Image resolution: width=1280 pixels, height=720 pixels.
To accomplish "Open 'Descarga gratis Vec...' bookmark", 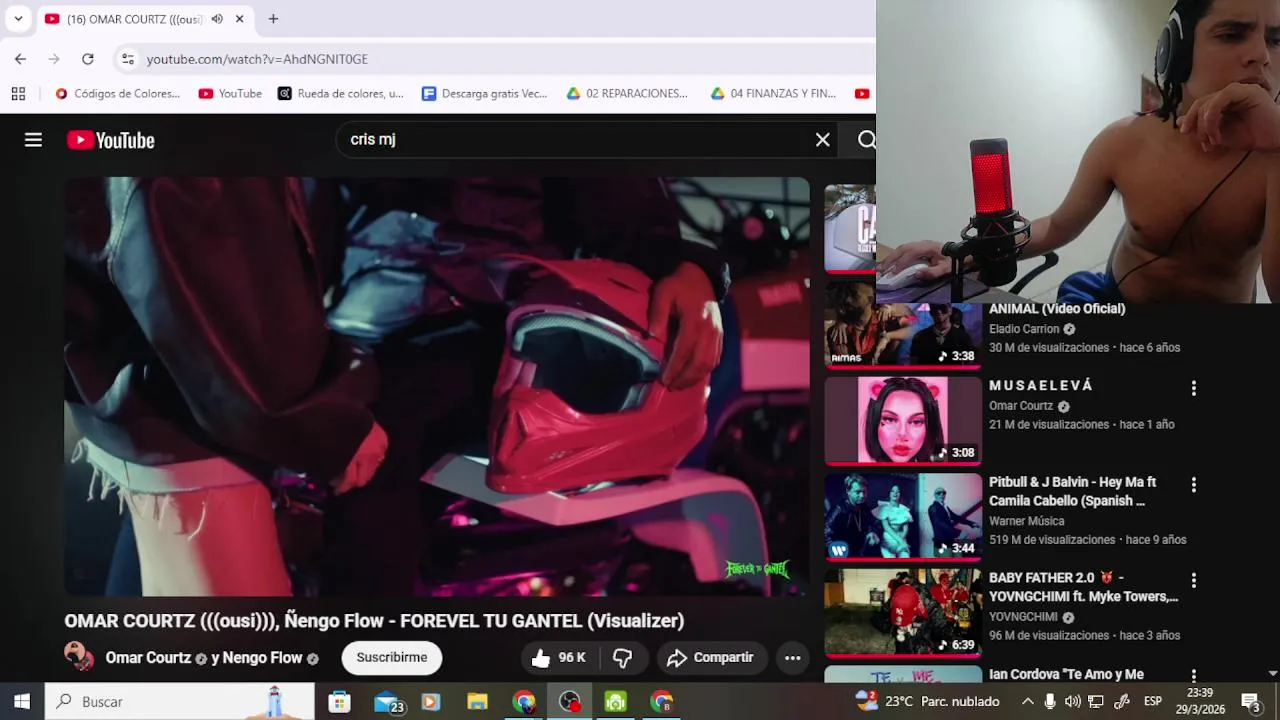I will click(x=484, y=94).
